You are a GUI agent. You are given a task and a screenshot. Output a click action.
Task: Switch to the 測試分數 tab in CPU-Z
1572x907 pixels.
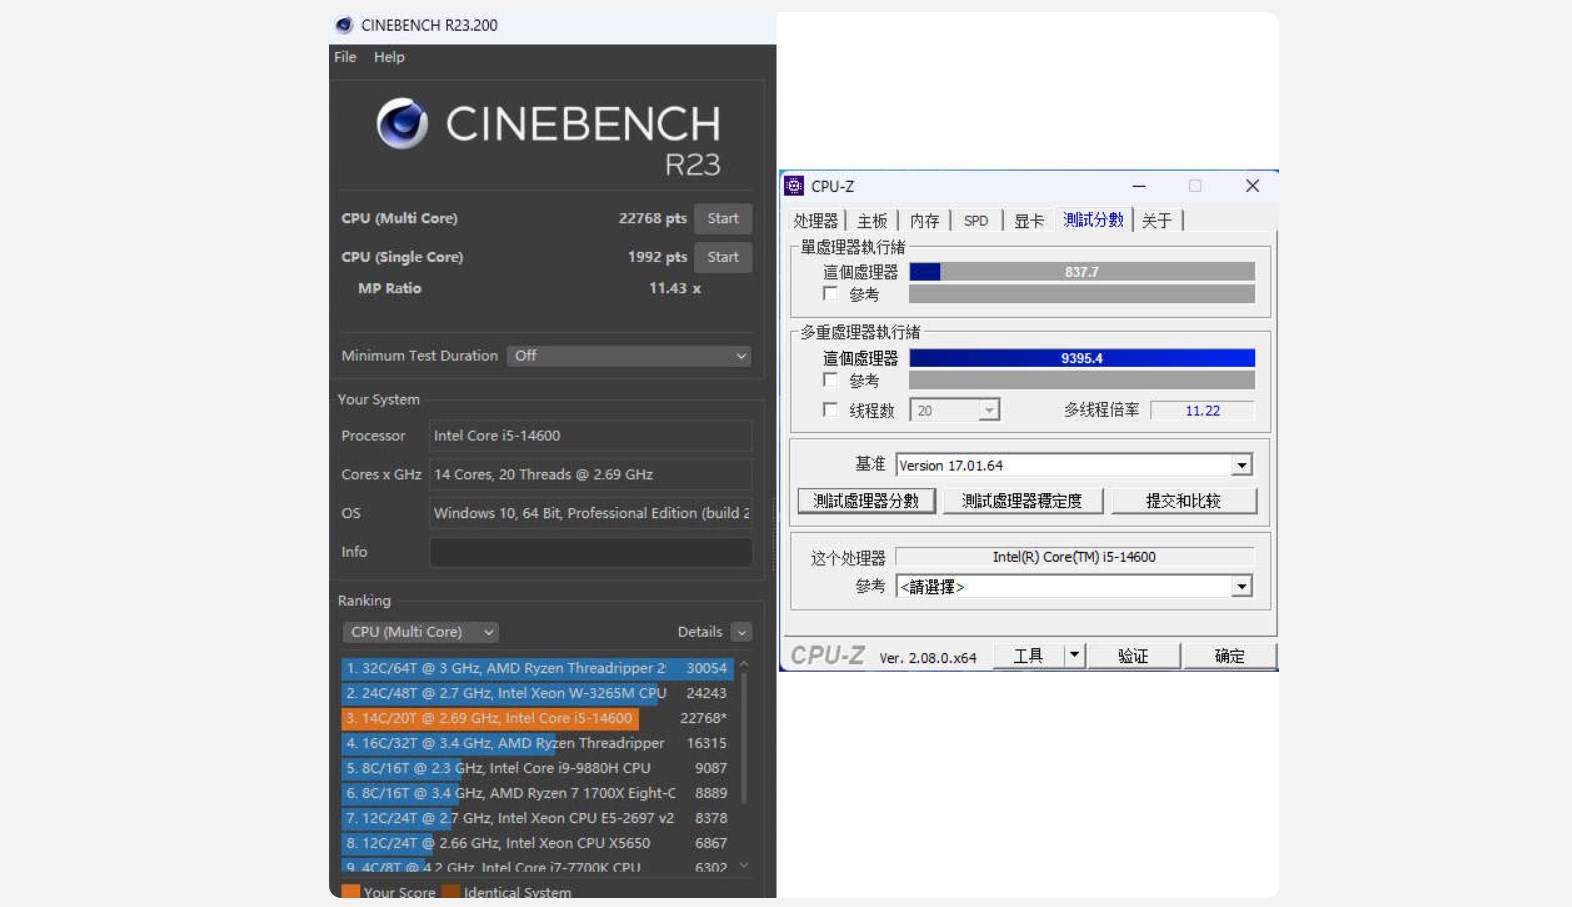click(1093, 220)
